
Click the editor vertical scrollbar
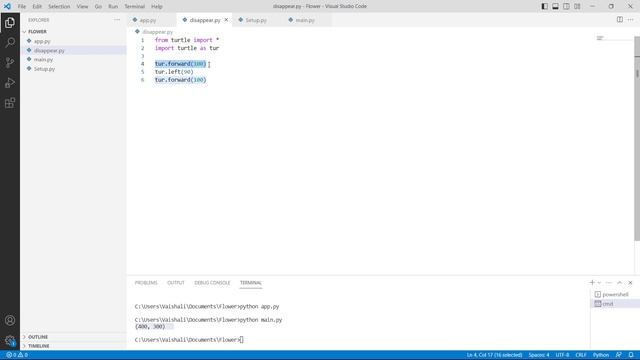(x=637, y=139)
